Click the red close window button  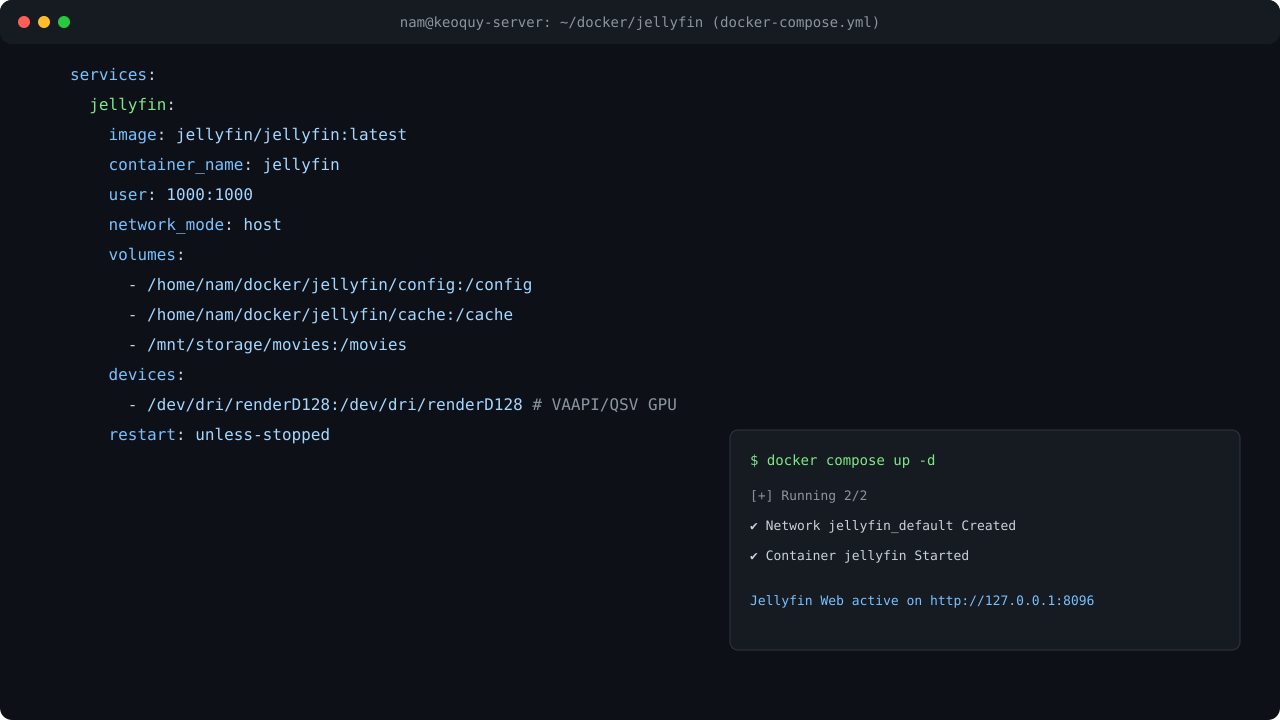click(x=24, y=22)
